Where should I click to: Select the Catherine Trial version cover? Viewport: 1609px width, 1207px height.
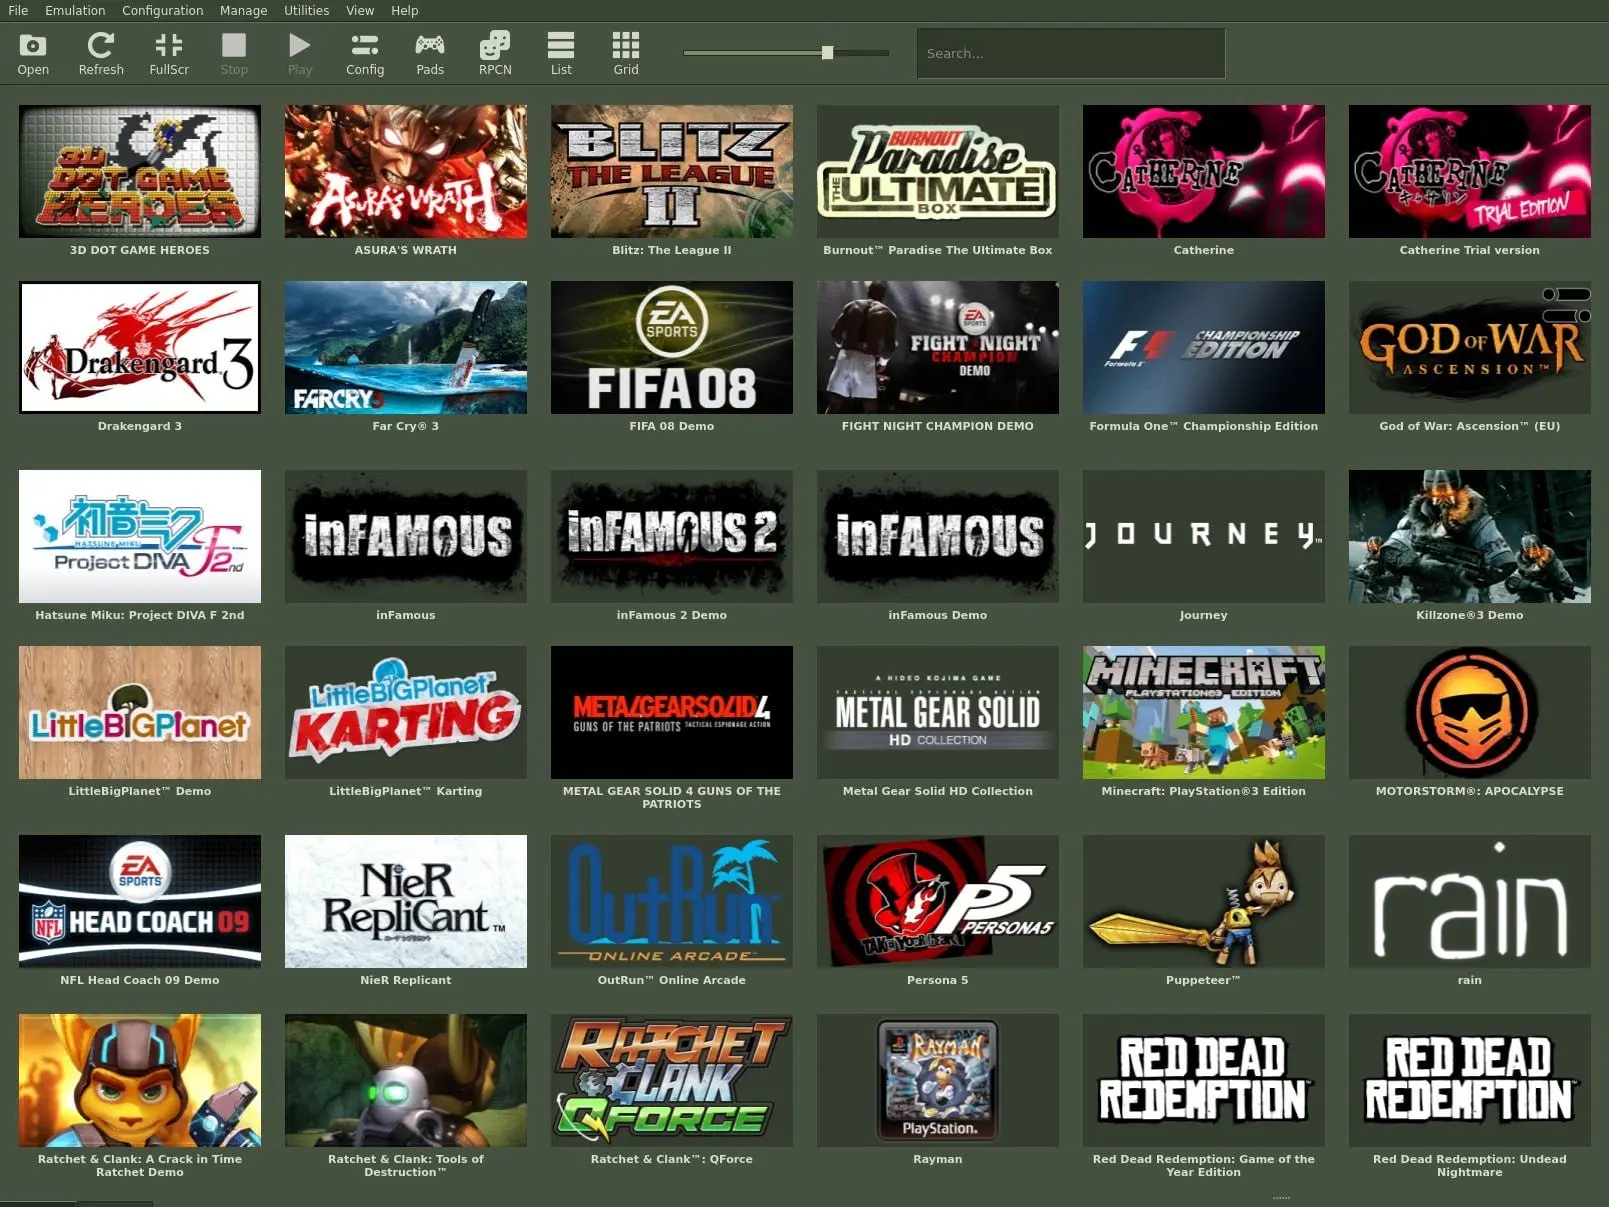1470,171
